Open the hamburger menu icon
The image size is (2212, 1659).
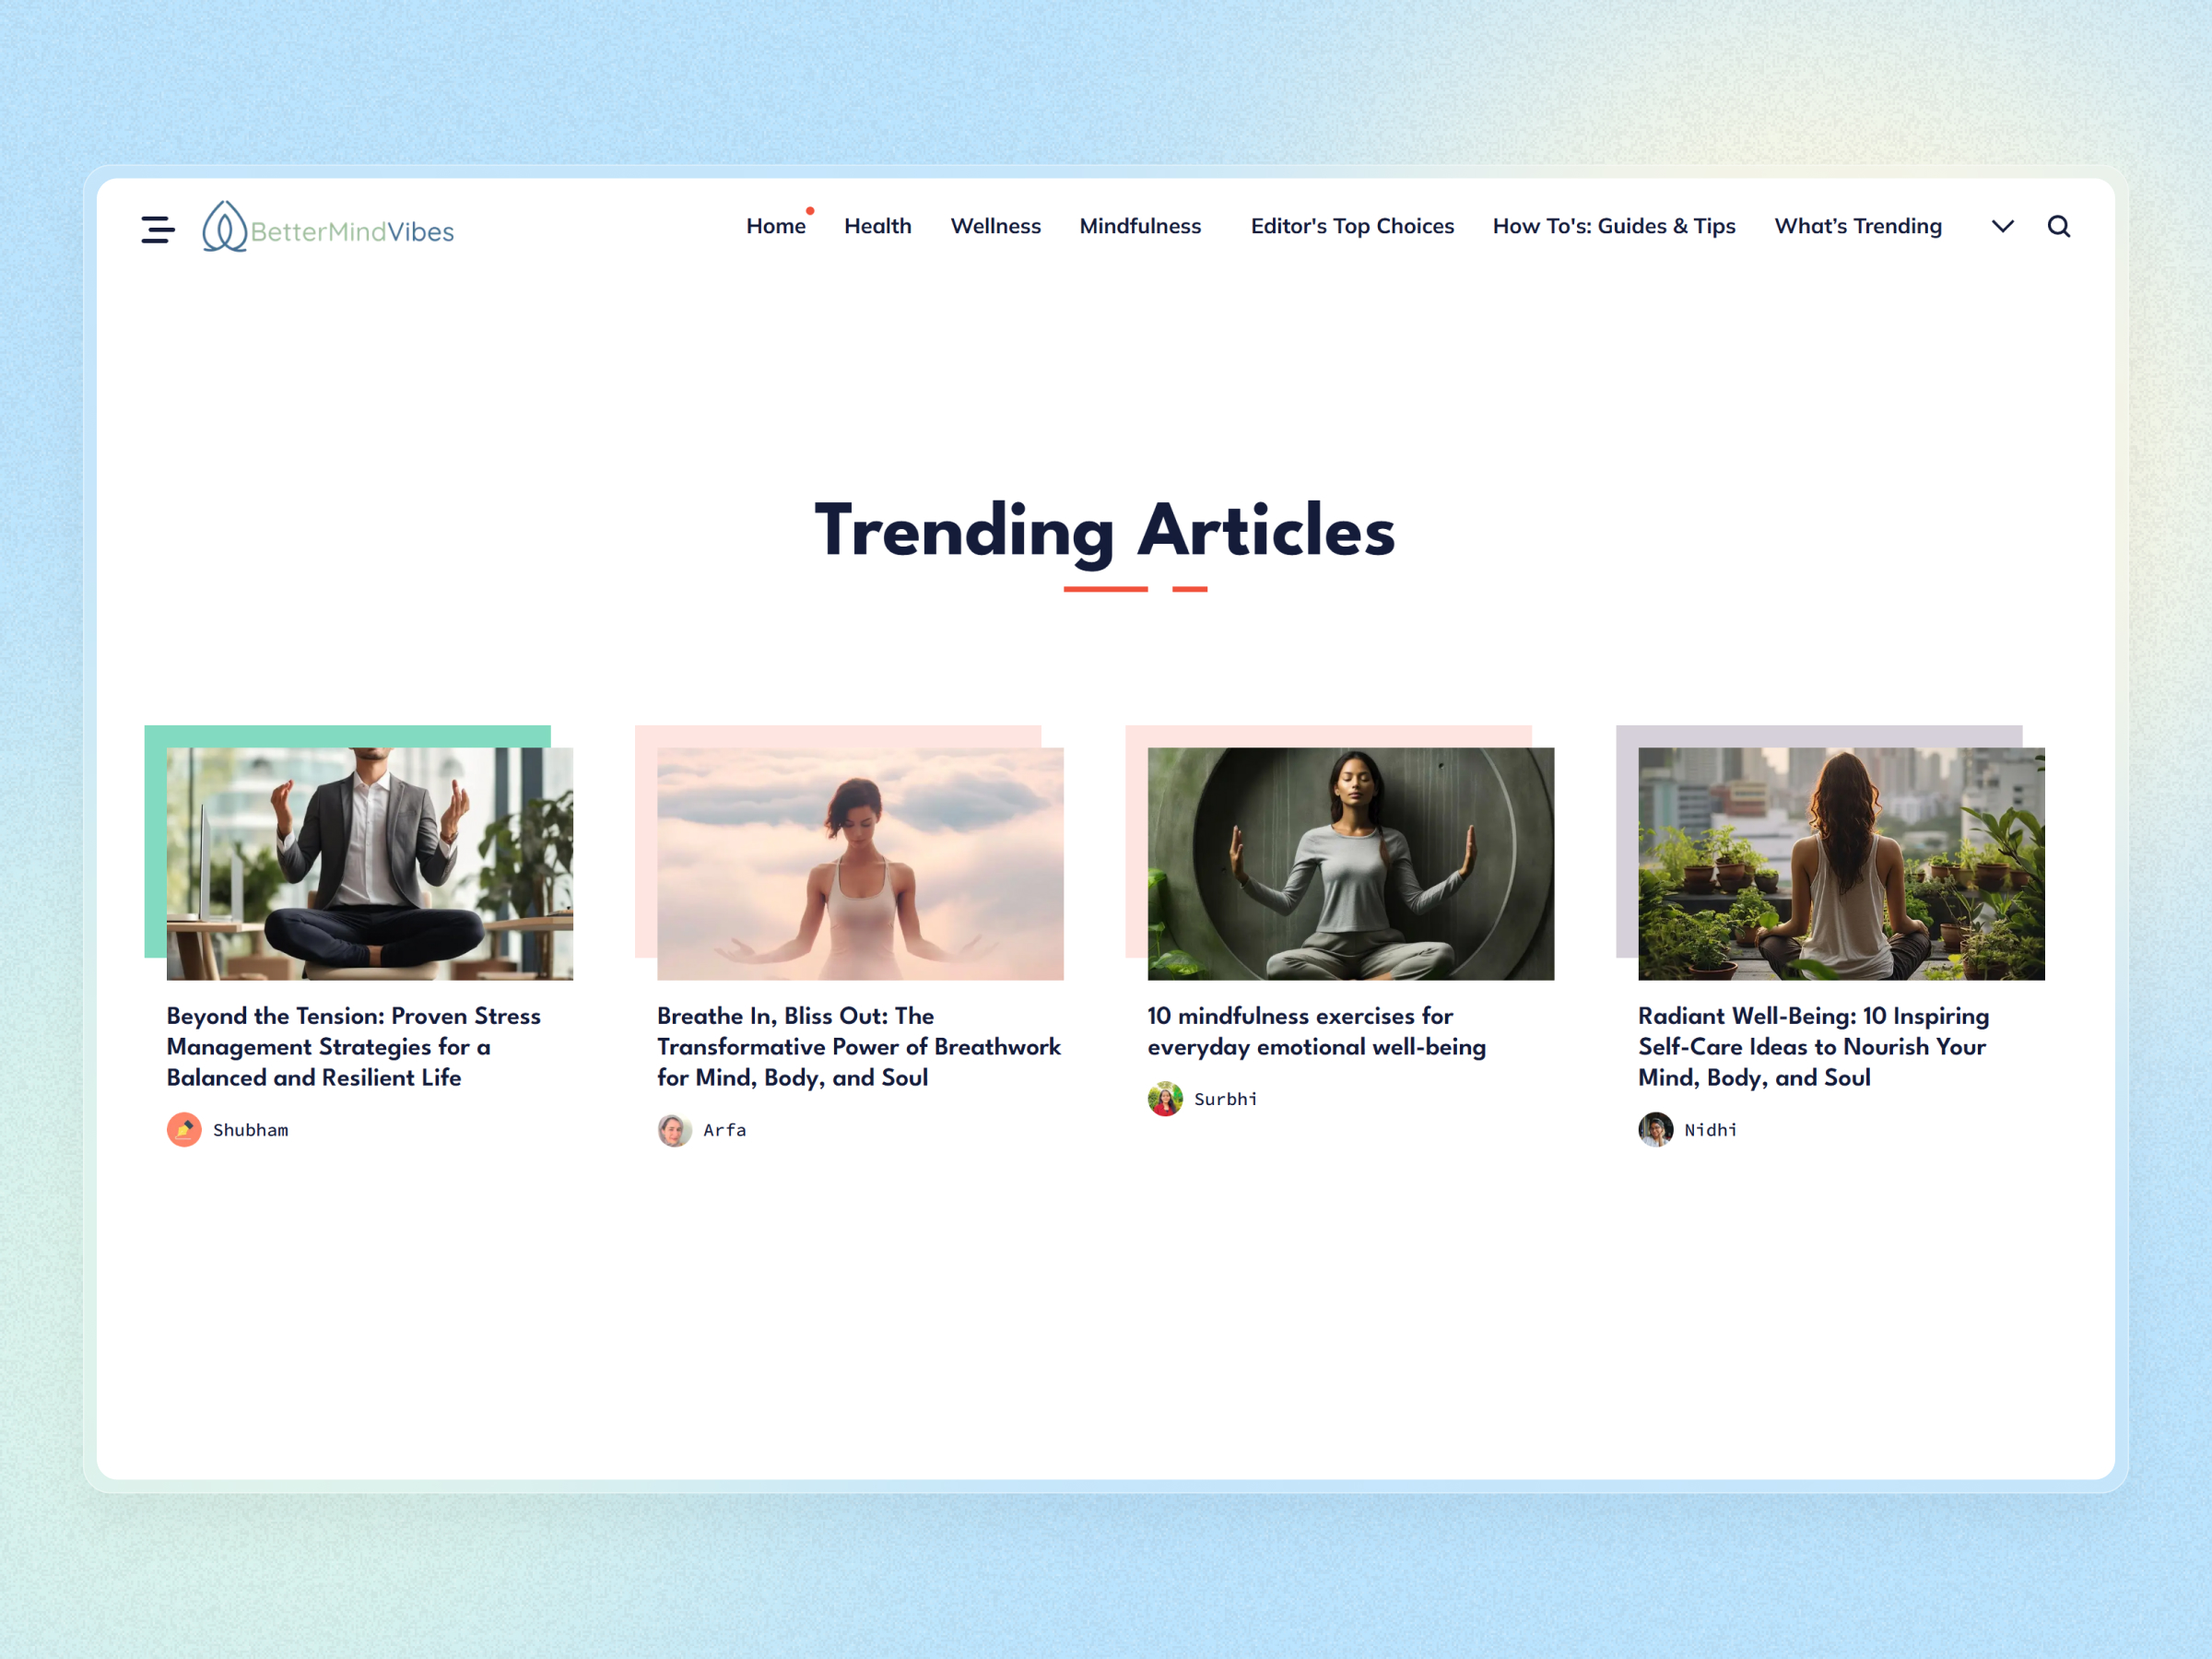tap(158, 229)
